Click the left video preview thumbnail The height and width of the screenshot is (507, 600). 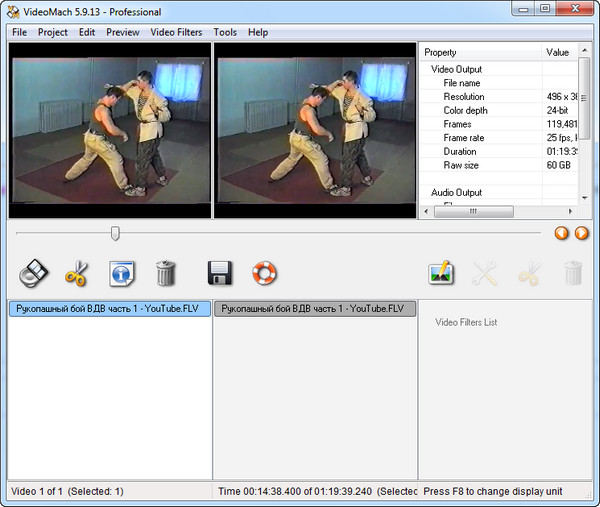pos(109,130)
